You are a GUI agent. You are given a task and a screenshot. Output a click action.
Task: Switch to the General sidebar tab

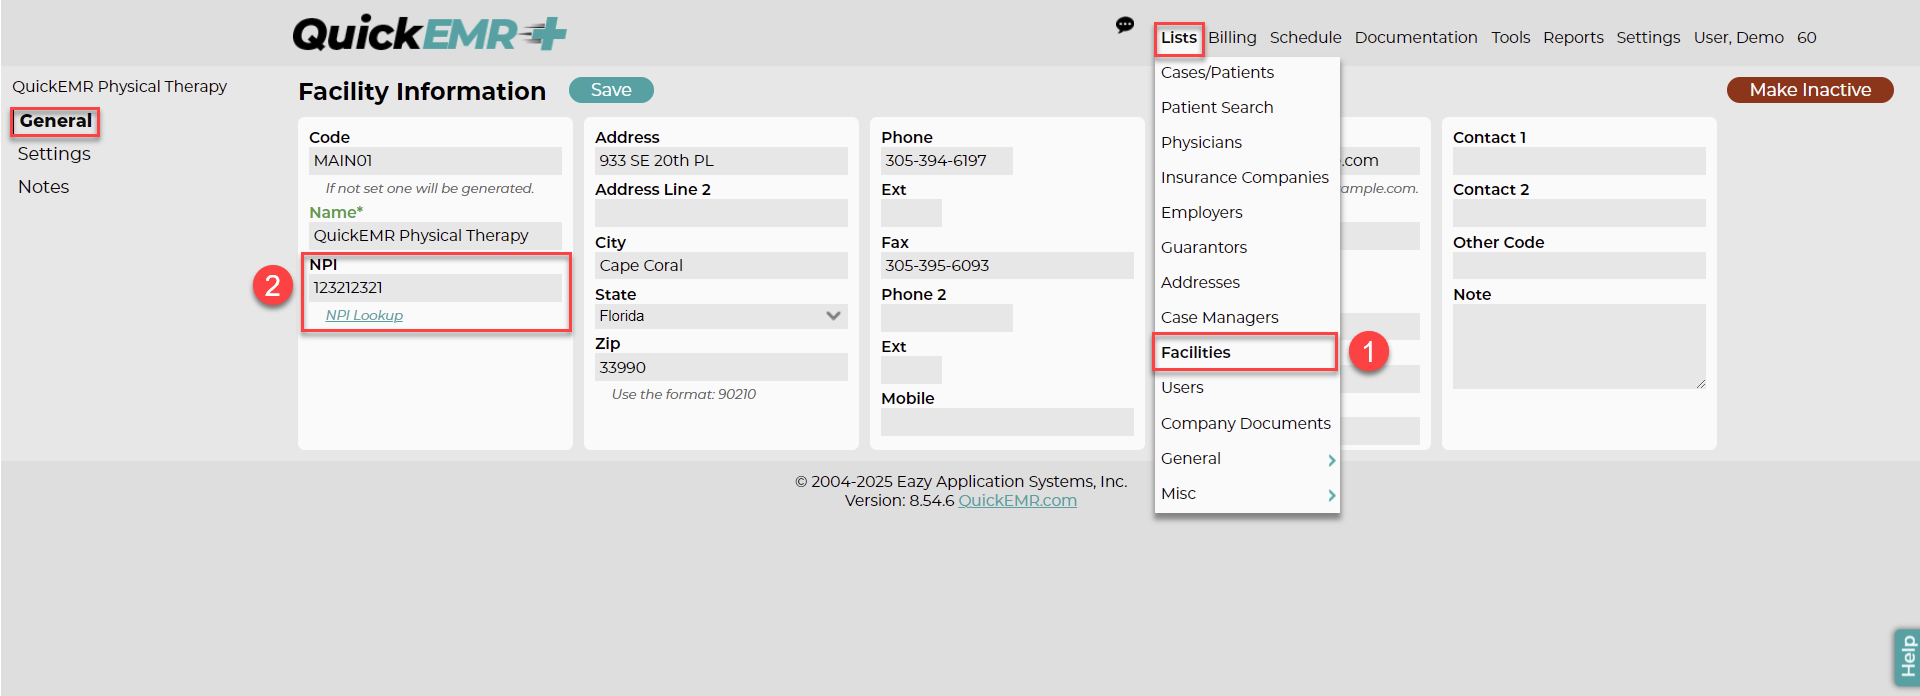click(56, 121)
